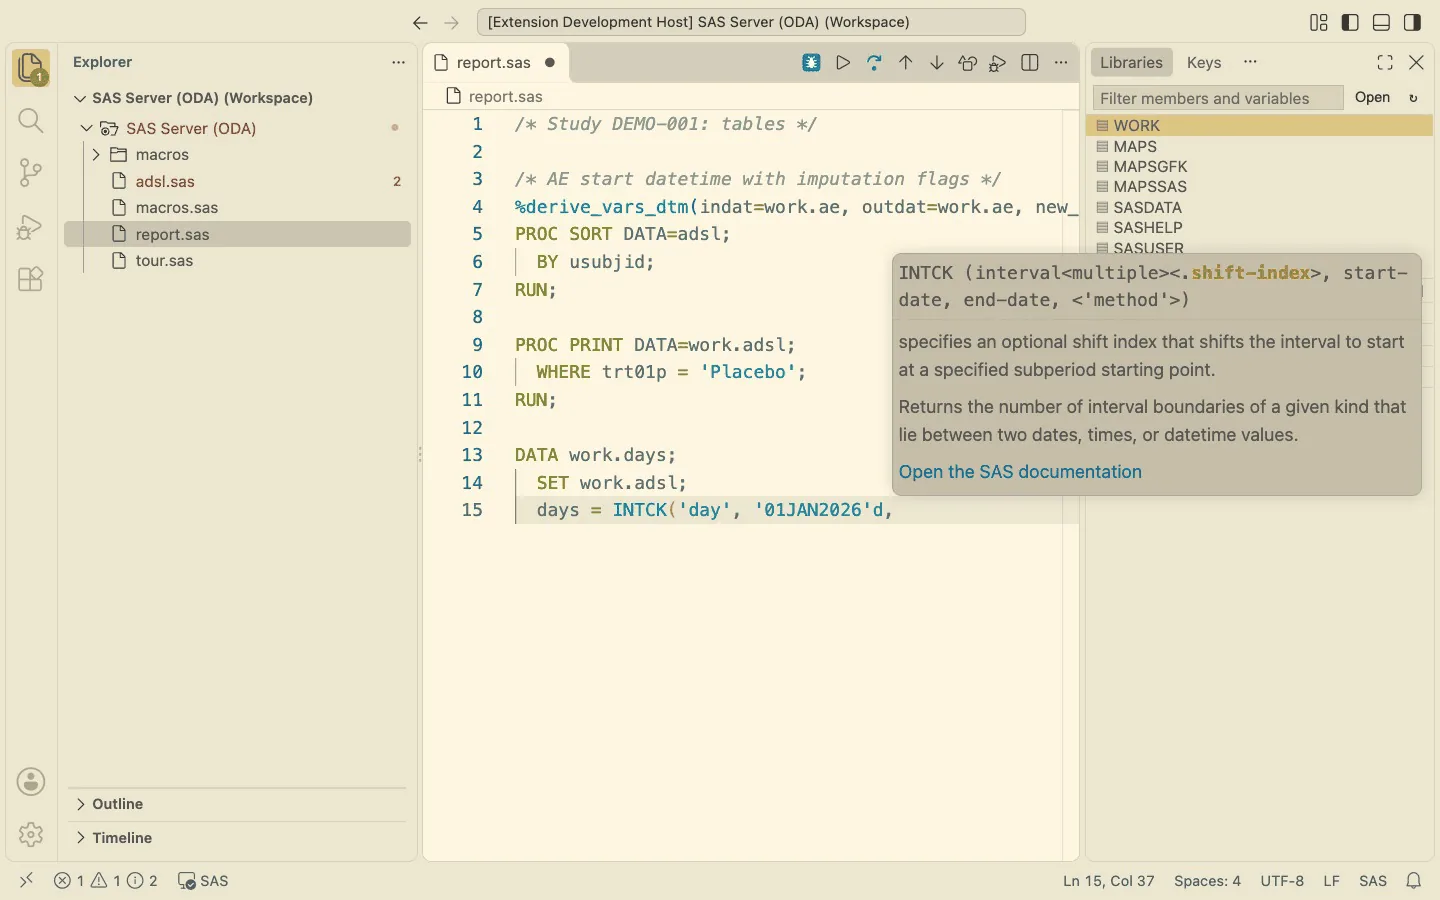The width and height of the screenshot is (1440, 900).
Task: Open the Accounts menu
Action: [x=31, y=782]
